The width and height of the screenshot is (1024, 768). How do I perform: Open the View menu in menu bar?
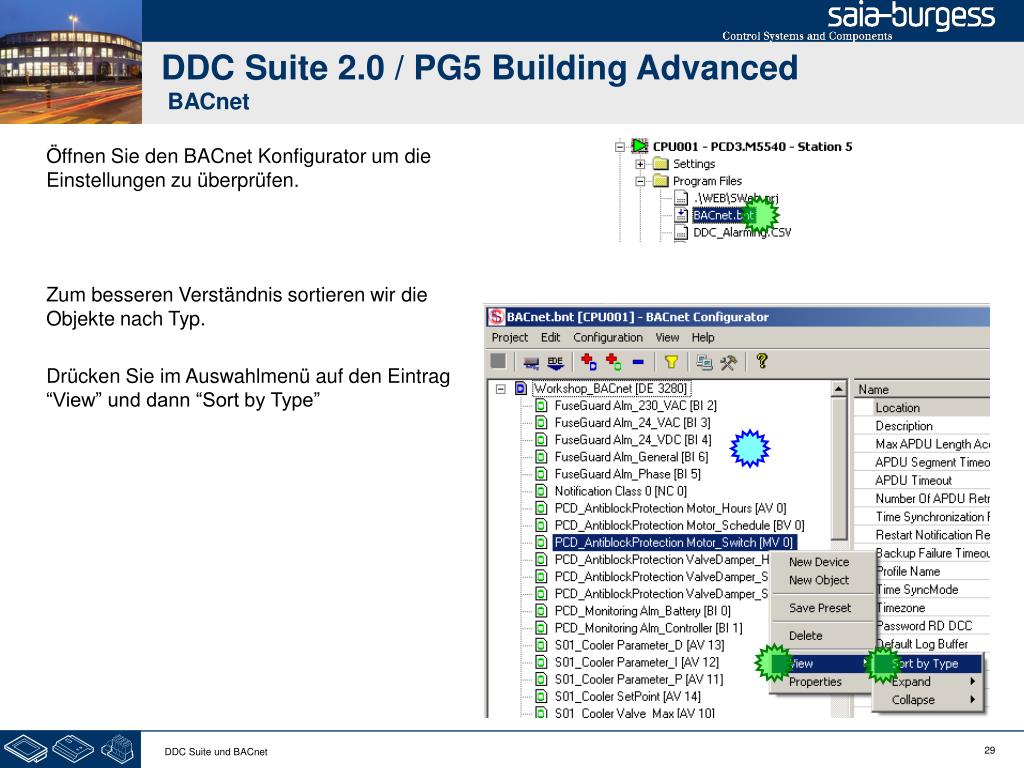click(x=667, y=338)
